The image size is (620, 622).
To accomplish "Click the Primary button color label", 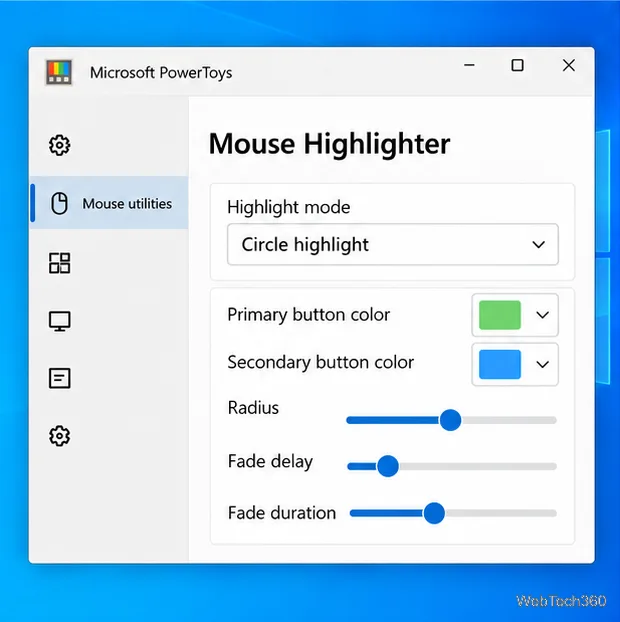I will 309,315.
